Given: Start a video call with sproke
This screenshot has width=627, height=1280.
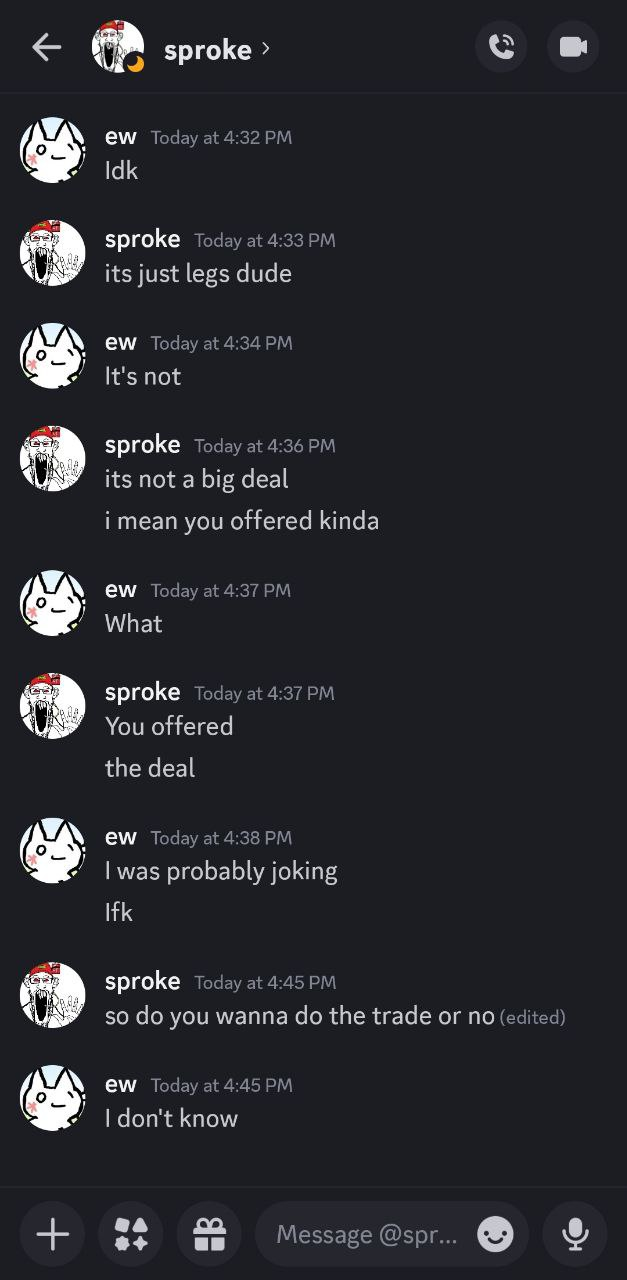Looking at the screenshot, I should [x=573, y=47].
